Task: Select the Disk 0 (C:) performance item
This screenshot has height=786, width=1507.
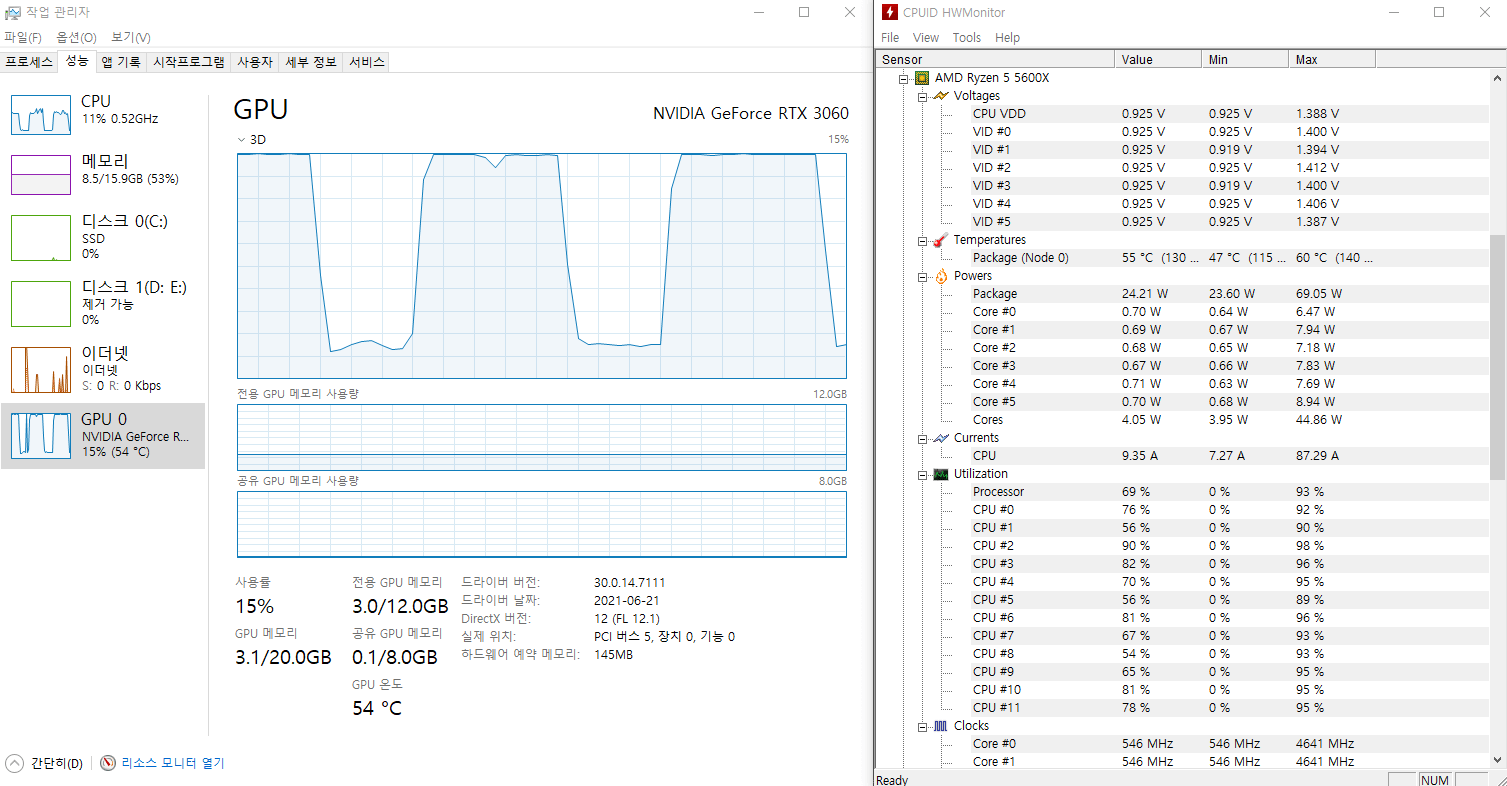Action: (x=103, y=237)
